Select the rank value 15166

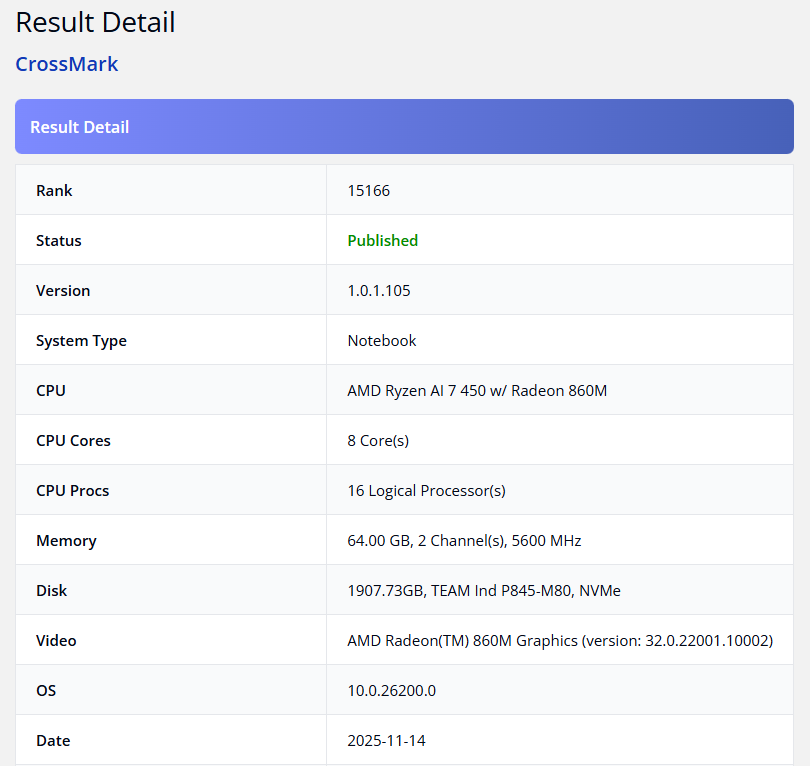click(369, 190)
